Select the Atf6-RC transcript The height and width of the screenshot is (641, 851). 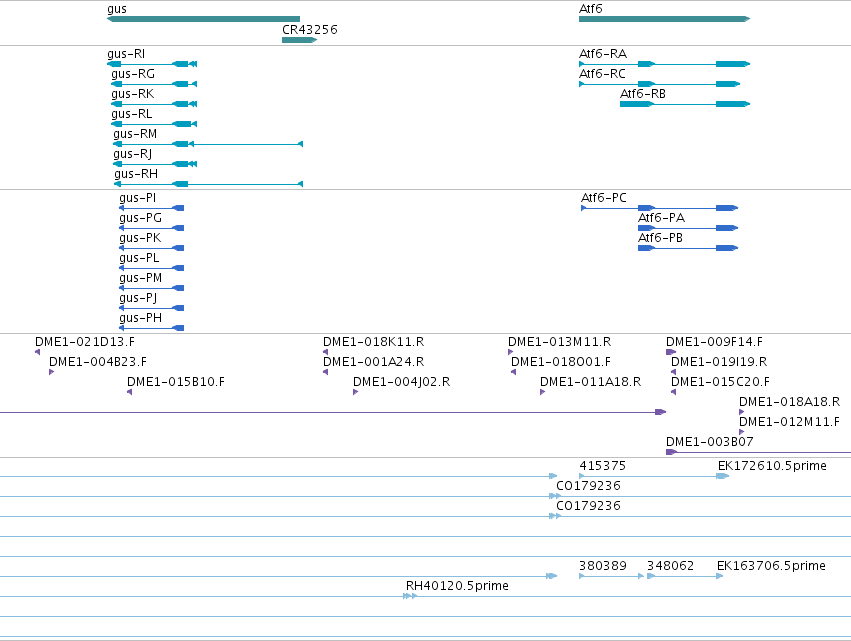coord(659,84)
